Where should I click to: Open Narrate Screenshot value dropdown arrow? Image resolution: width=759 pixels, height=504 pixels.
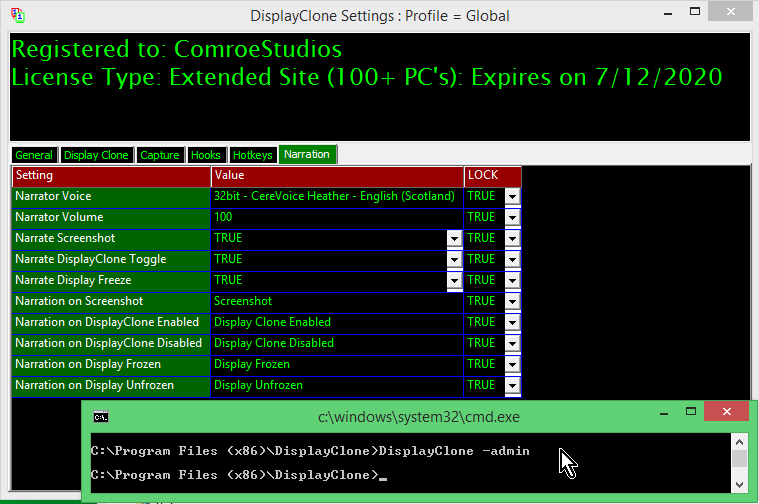click(x=454, y=238)
